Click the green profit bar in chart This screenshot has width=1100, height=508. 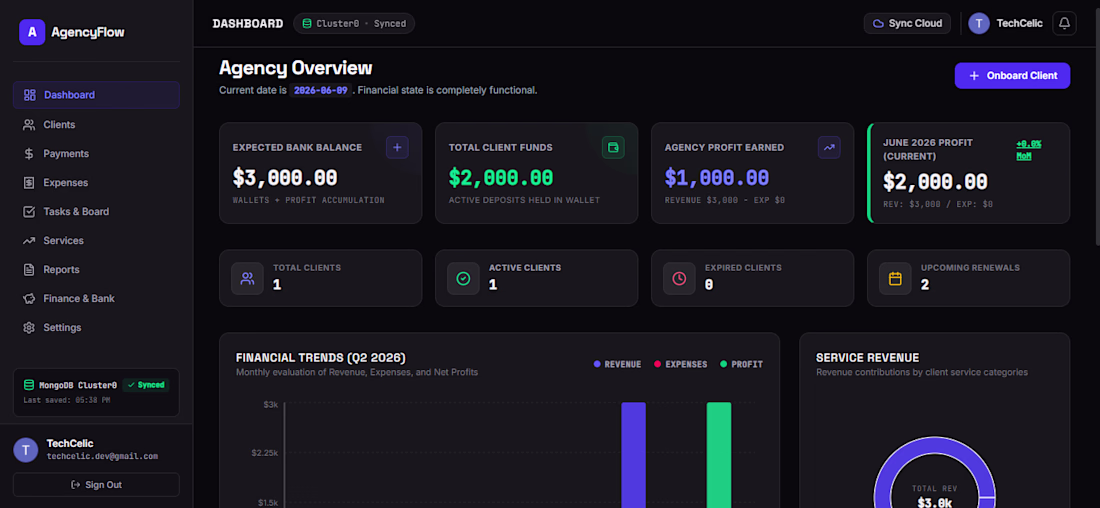tap(719, 455)
